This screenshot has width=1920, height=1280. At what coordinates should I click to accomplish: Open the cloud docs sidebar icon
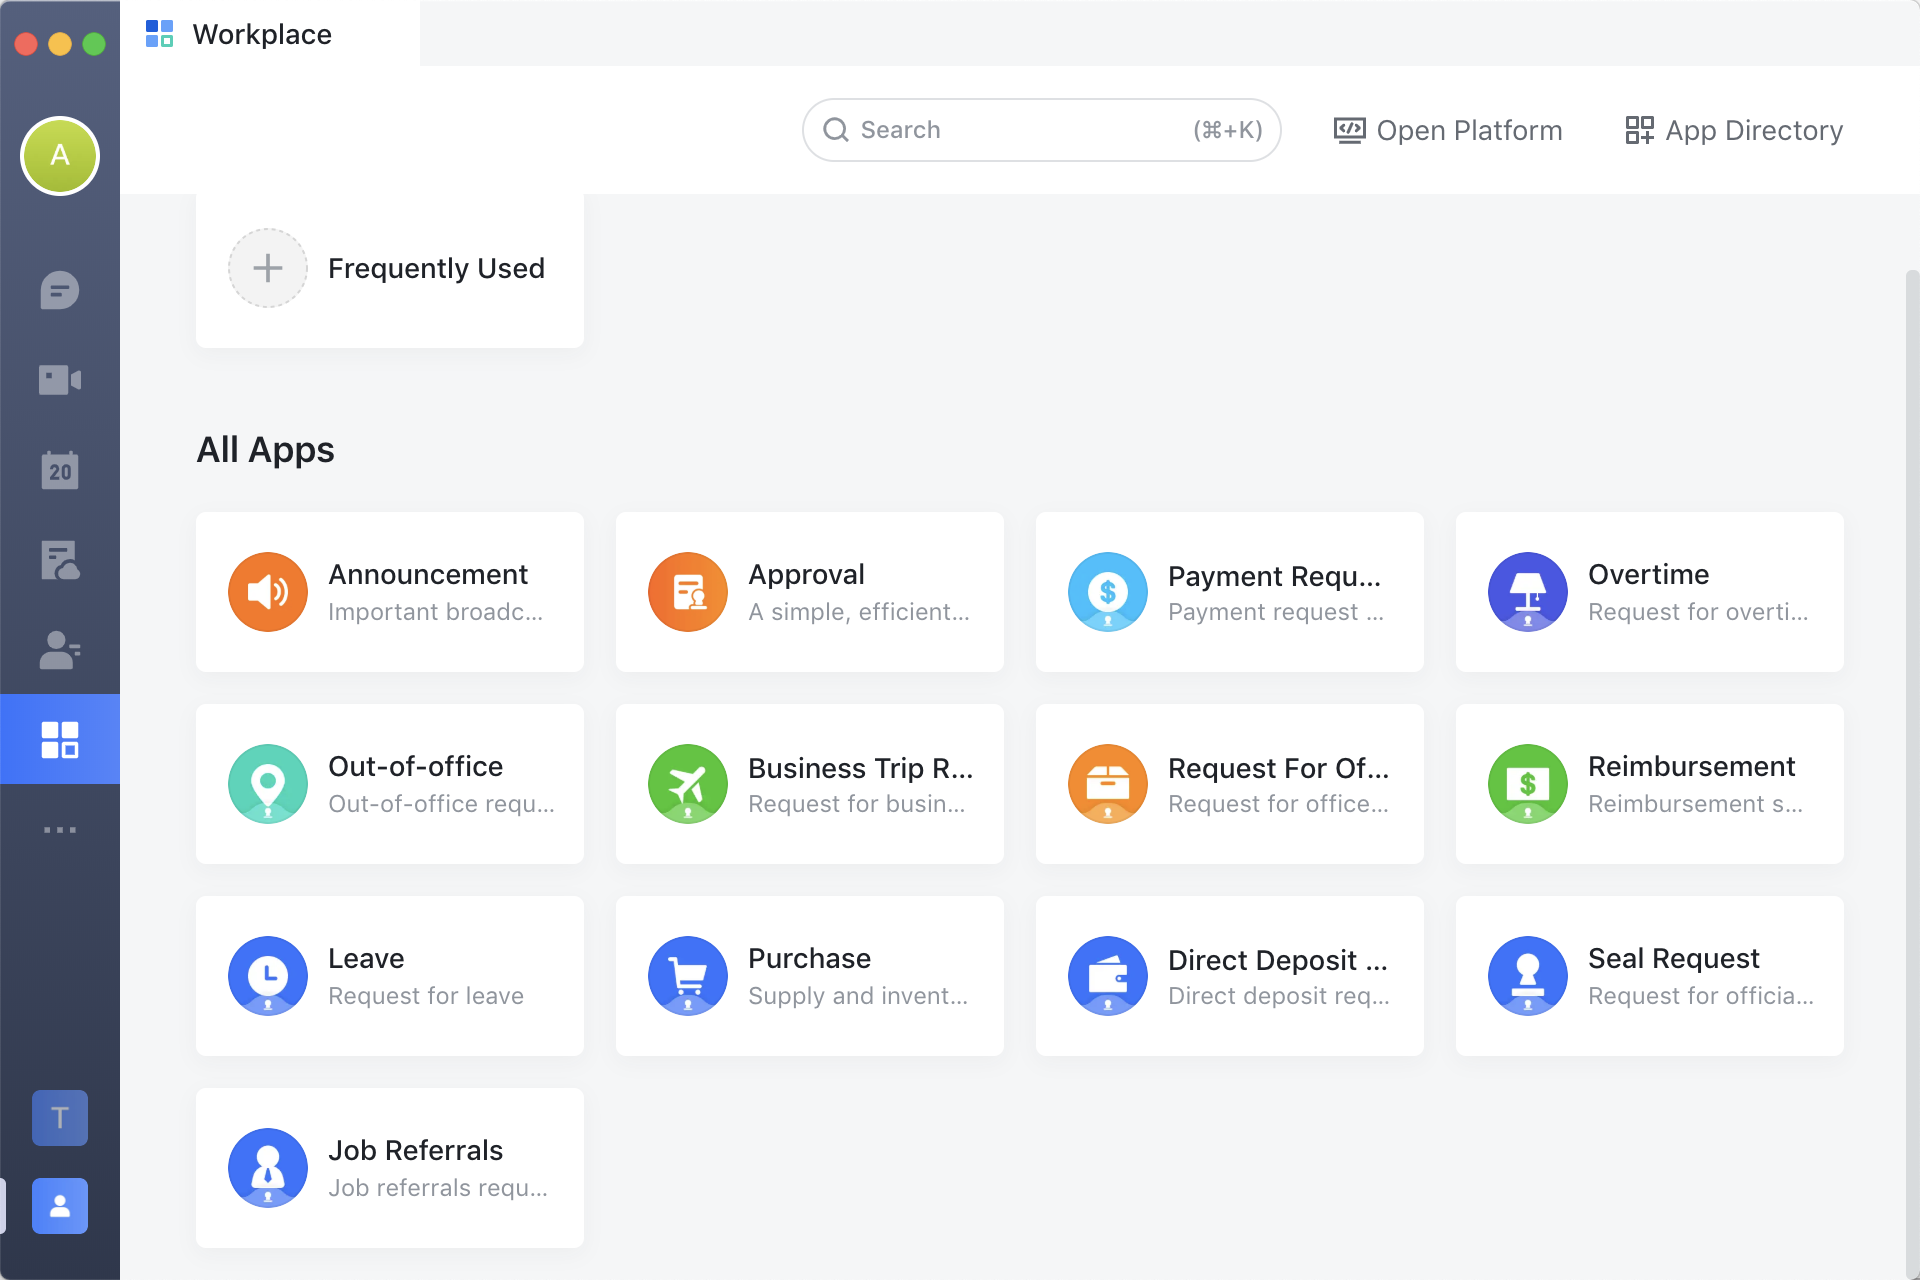(60, 561)
